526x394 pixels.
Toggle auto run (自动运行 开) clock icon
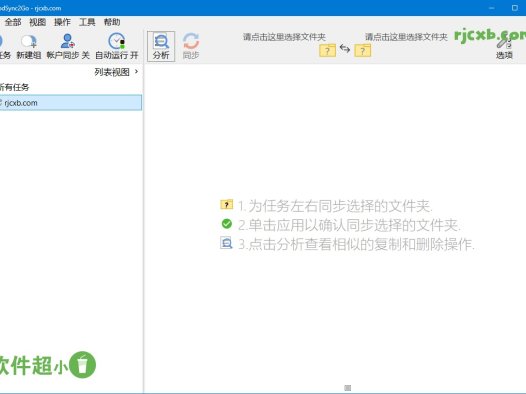pos(117,41)
